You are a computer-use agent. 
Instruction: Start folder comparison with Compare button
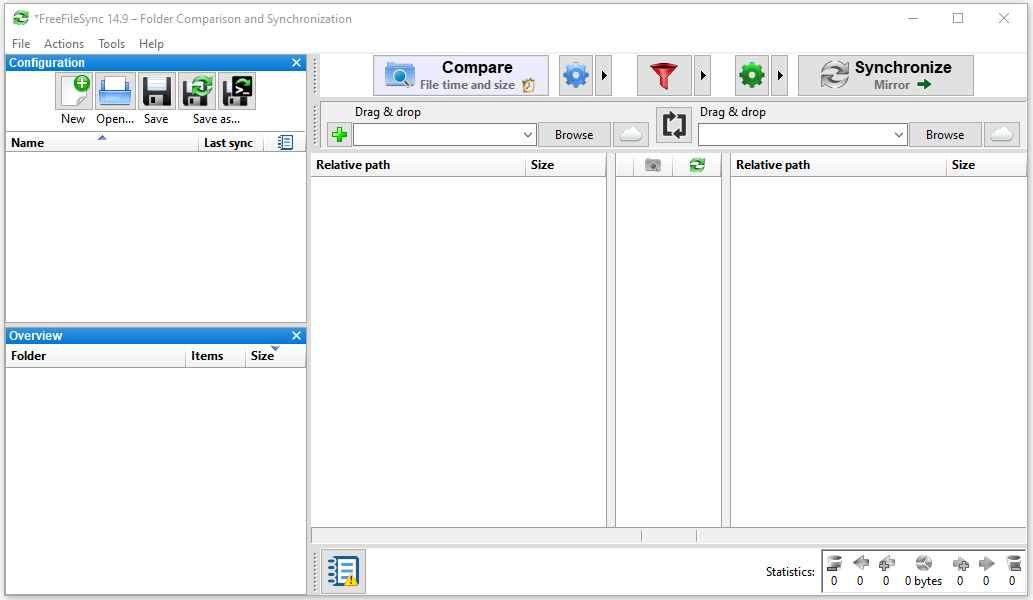(461, 75)
